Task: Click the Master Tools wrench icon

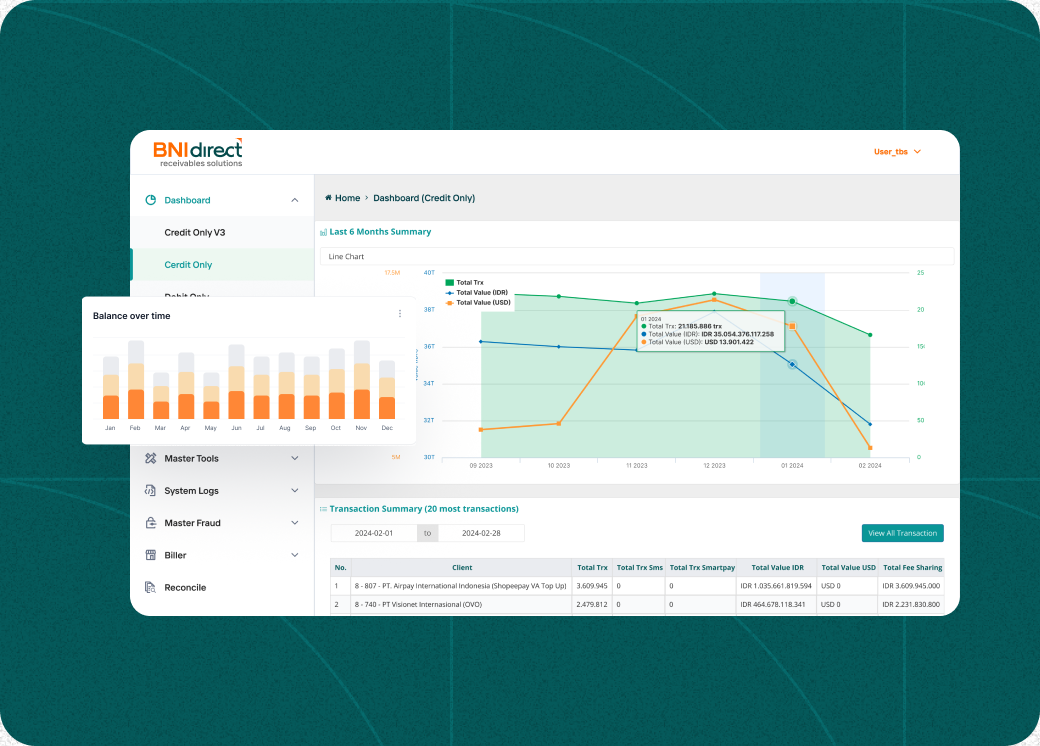Action: tap(151, 458)
